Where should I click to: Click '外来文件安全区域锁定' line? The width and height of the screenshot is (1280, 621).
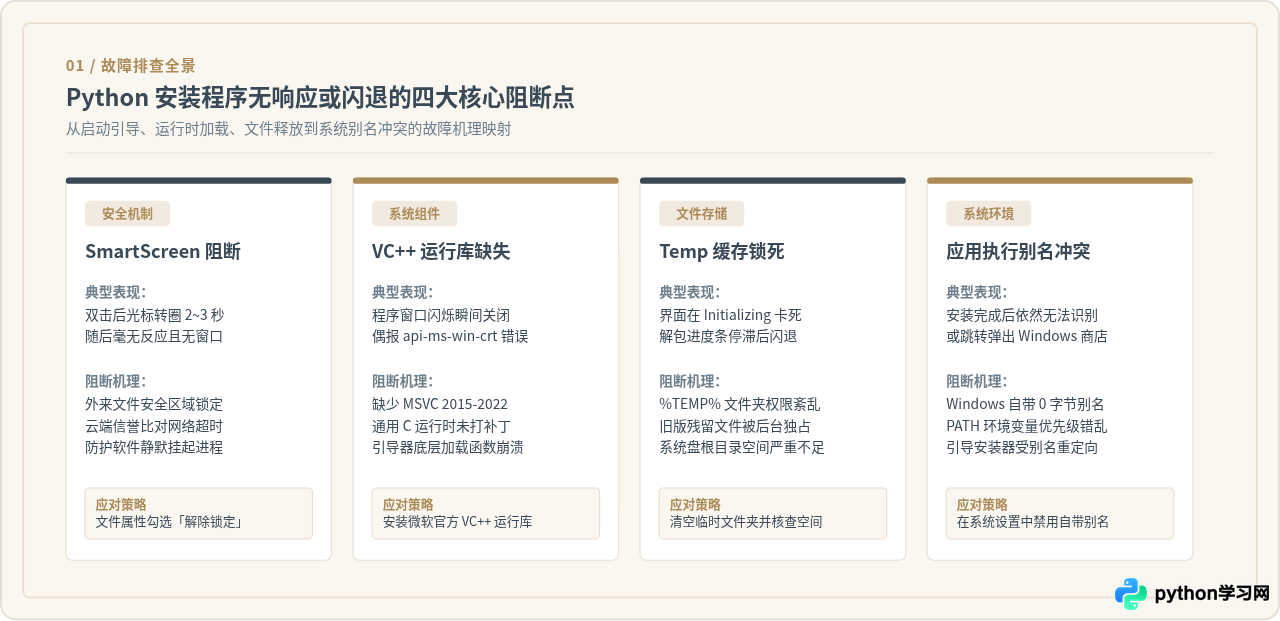pos(154,404)
